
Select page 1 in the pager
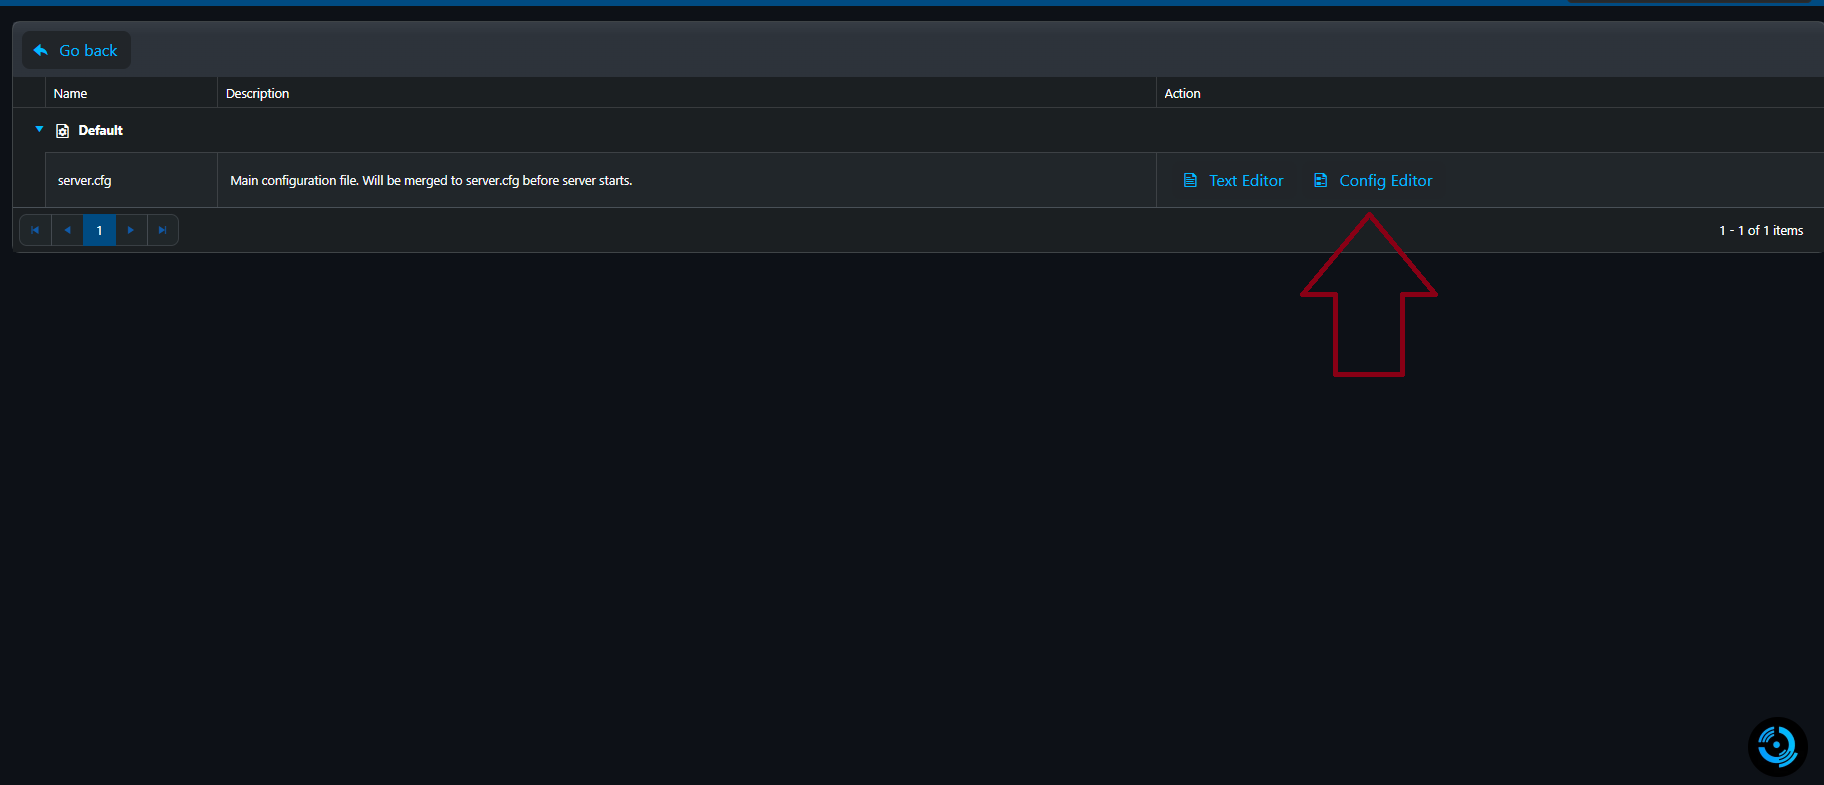(x=99, y=230)
